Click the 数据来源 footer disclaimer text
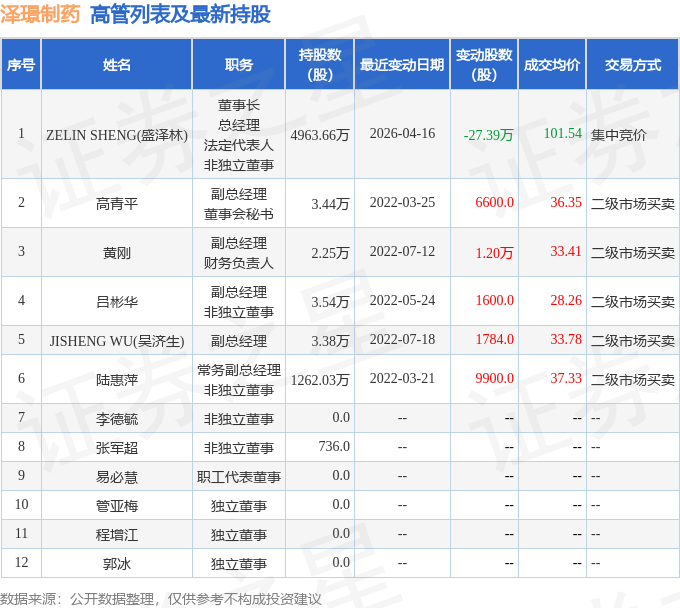This screenshot has height=608, width=680. [160, 600]
